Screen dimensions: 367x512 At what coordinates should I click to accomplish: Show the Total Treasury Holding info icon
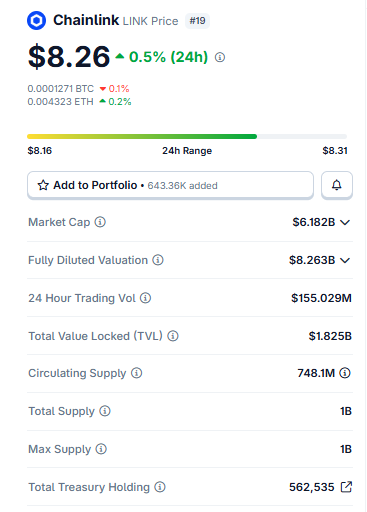coord(160,487)
